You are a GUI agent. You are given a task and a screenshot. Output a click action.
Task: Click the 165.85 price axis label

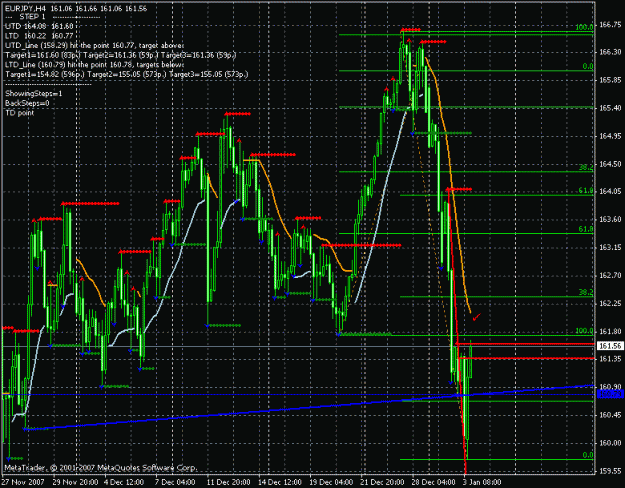pos(610,80)
